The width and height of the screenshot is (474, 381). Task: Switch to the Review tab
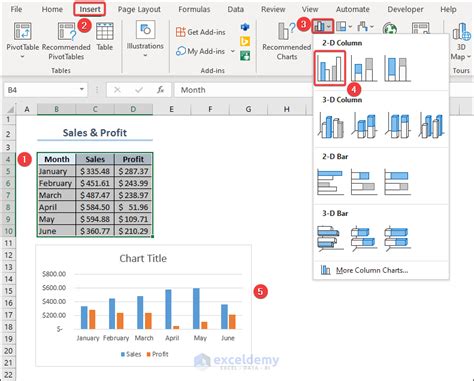273,9
